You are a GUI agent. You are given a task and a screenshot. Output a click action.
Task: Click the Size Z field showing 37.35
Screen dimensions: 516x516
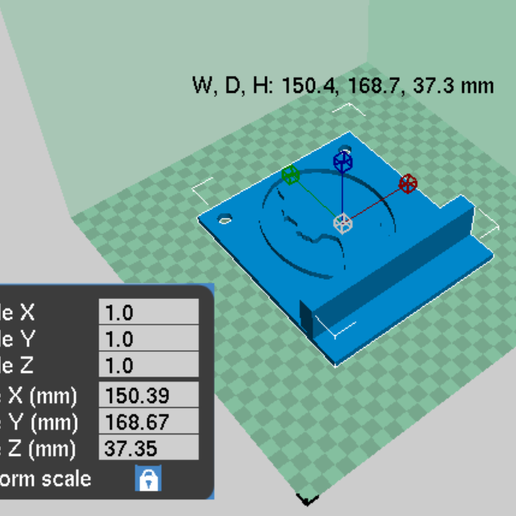coord(149,448)
